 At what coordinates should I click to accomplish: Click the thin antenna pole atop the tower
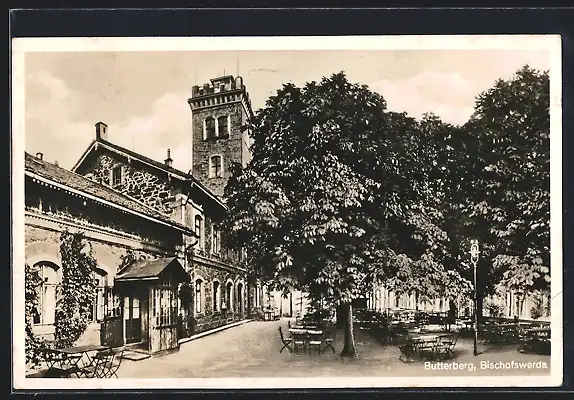pos(238,66)
